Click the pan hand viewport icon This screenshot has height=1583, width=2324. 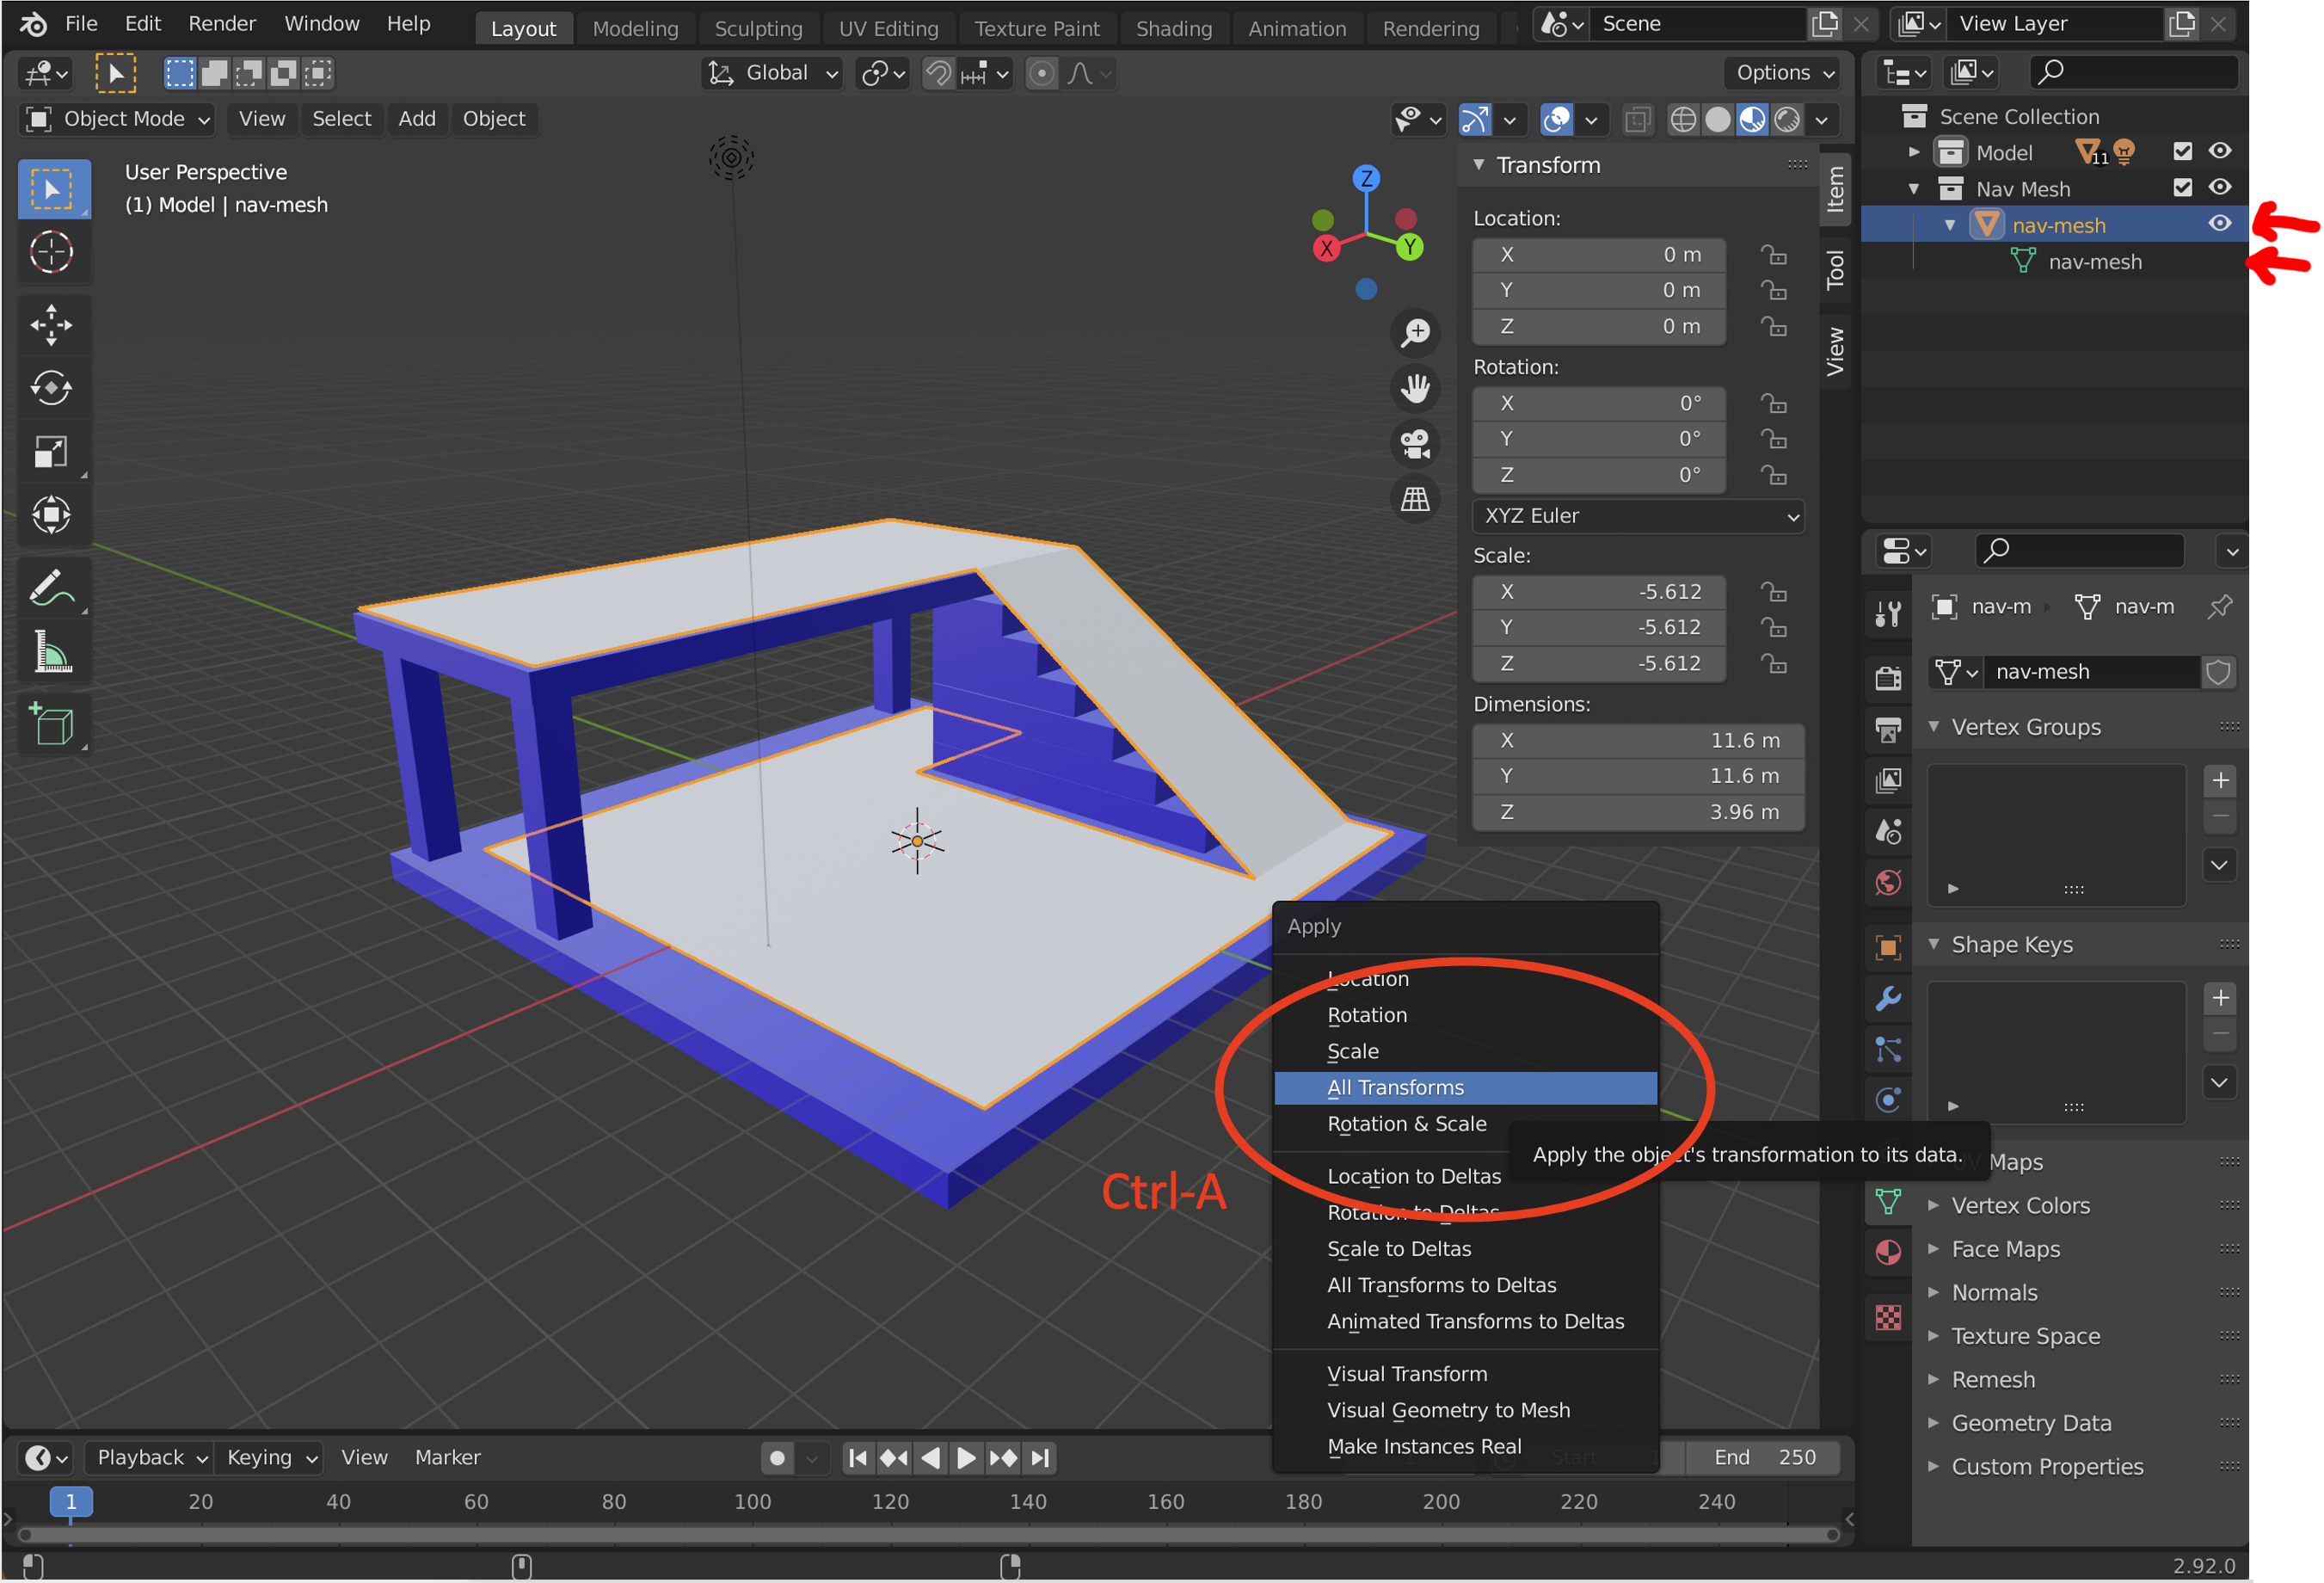[1415, 388]
